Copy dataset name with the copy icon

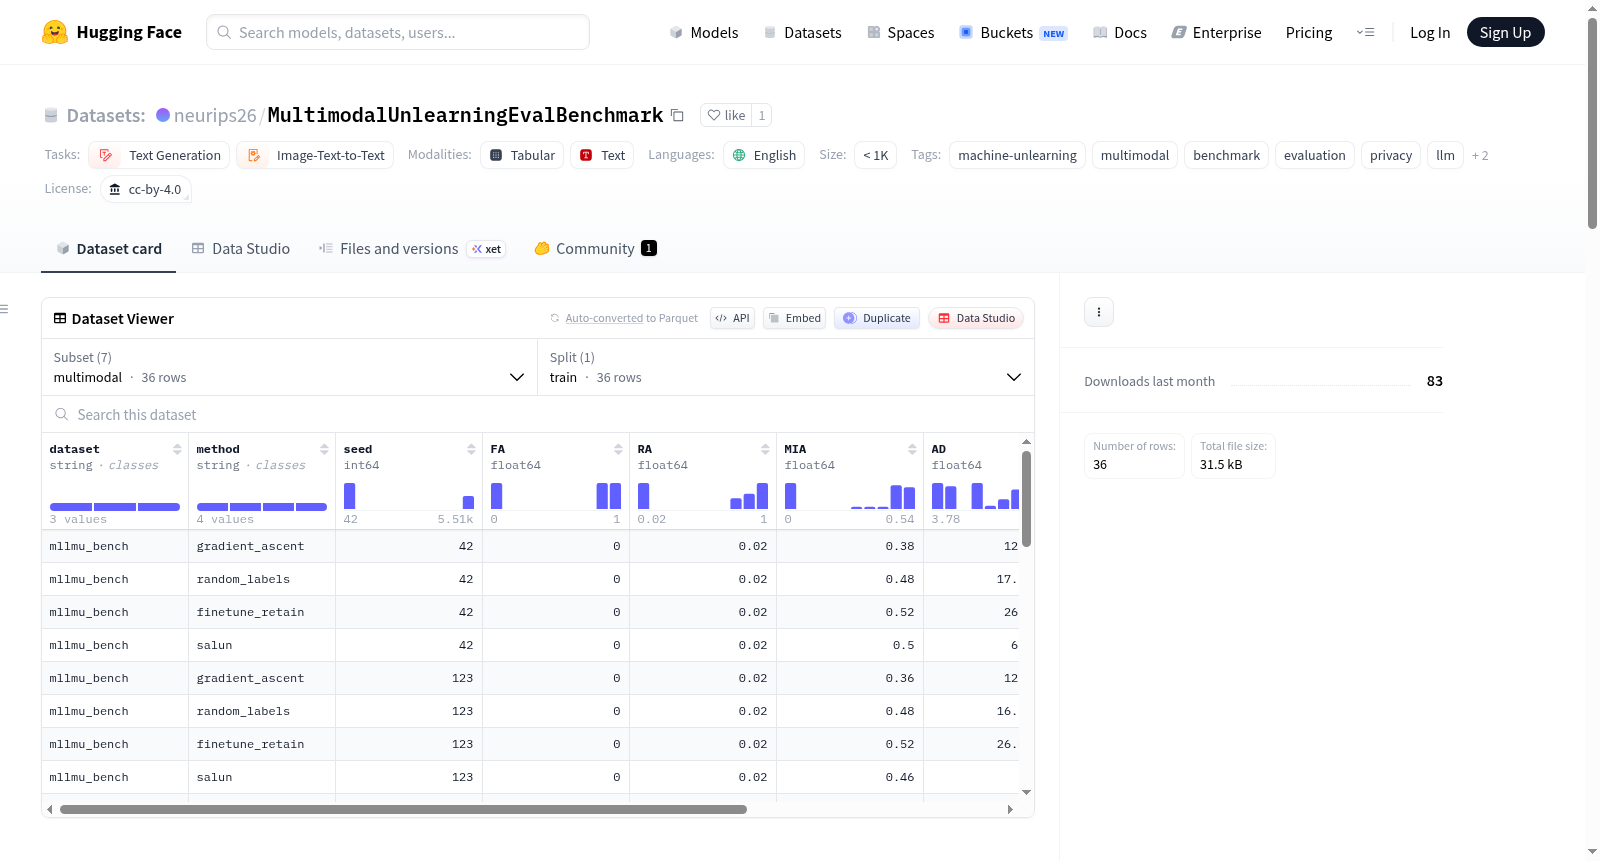[x=677, y=115]
